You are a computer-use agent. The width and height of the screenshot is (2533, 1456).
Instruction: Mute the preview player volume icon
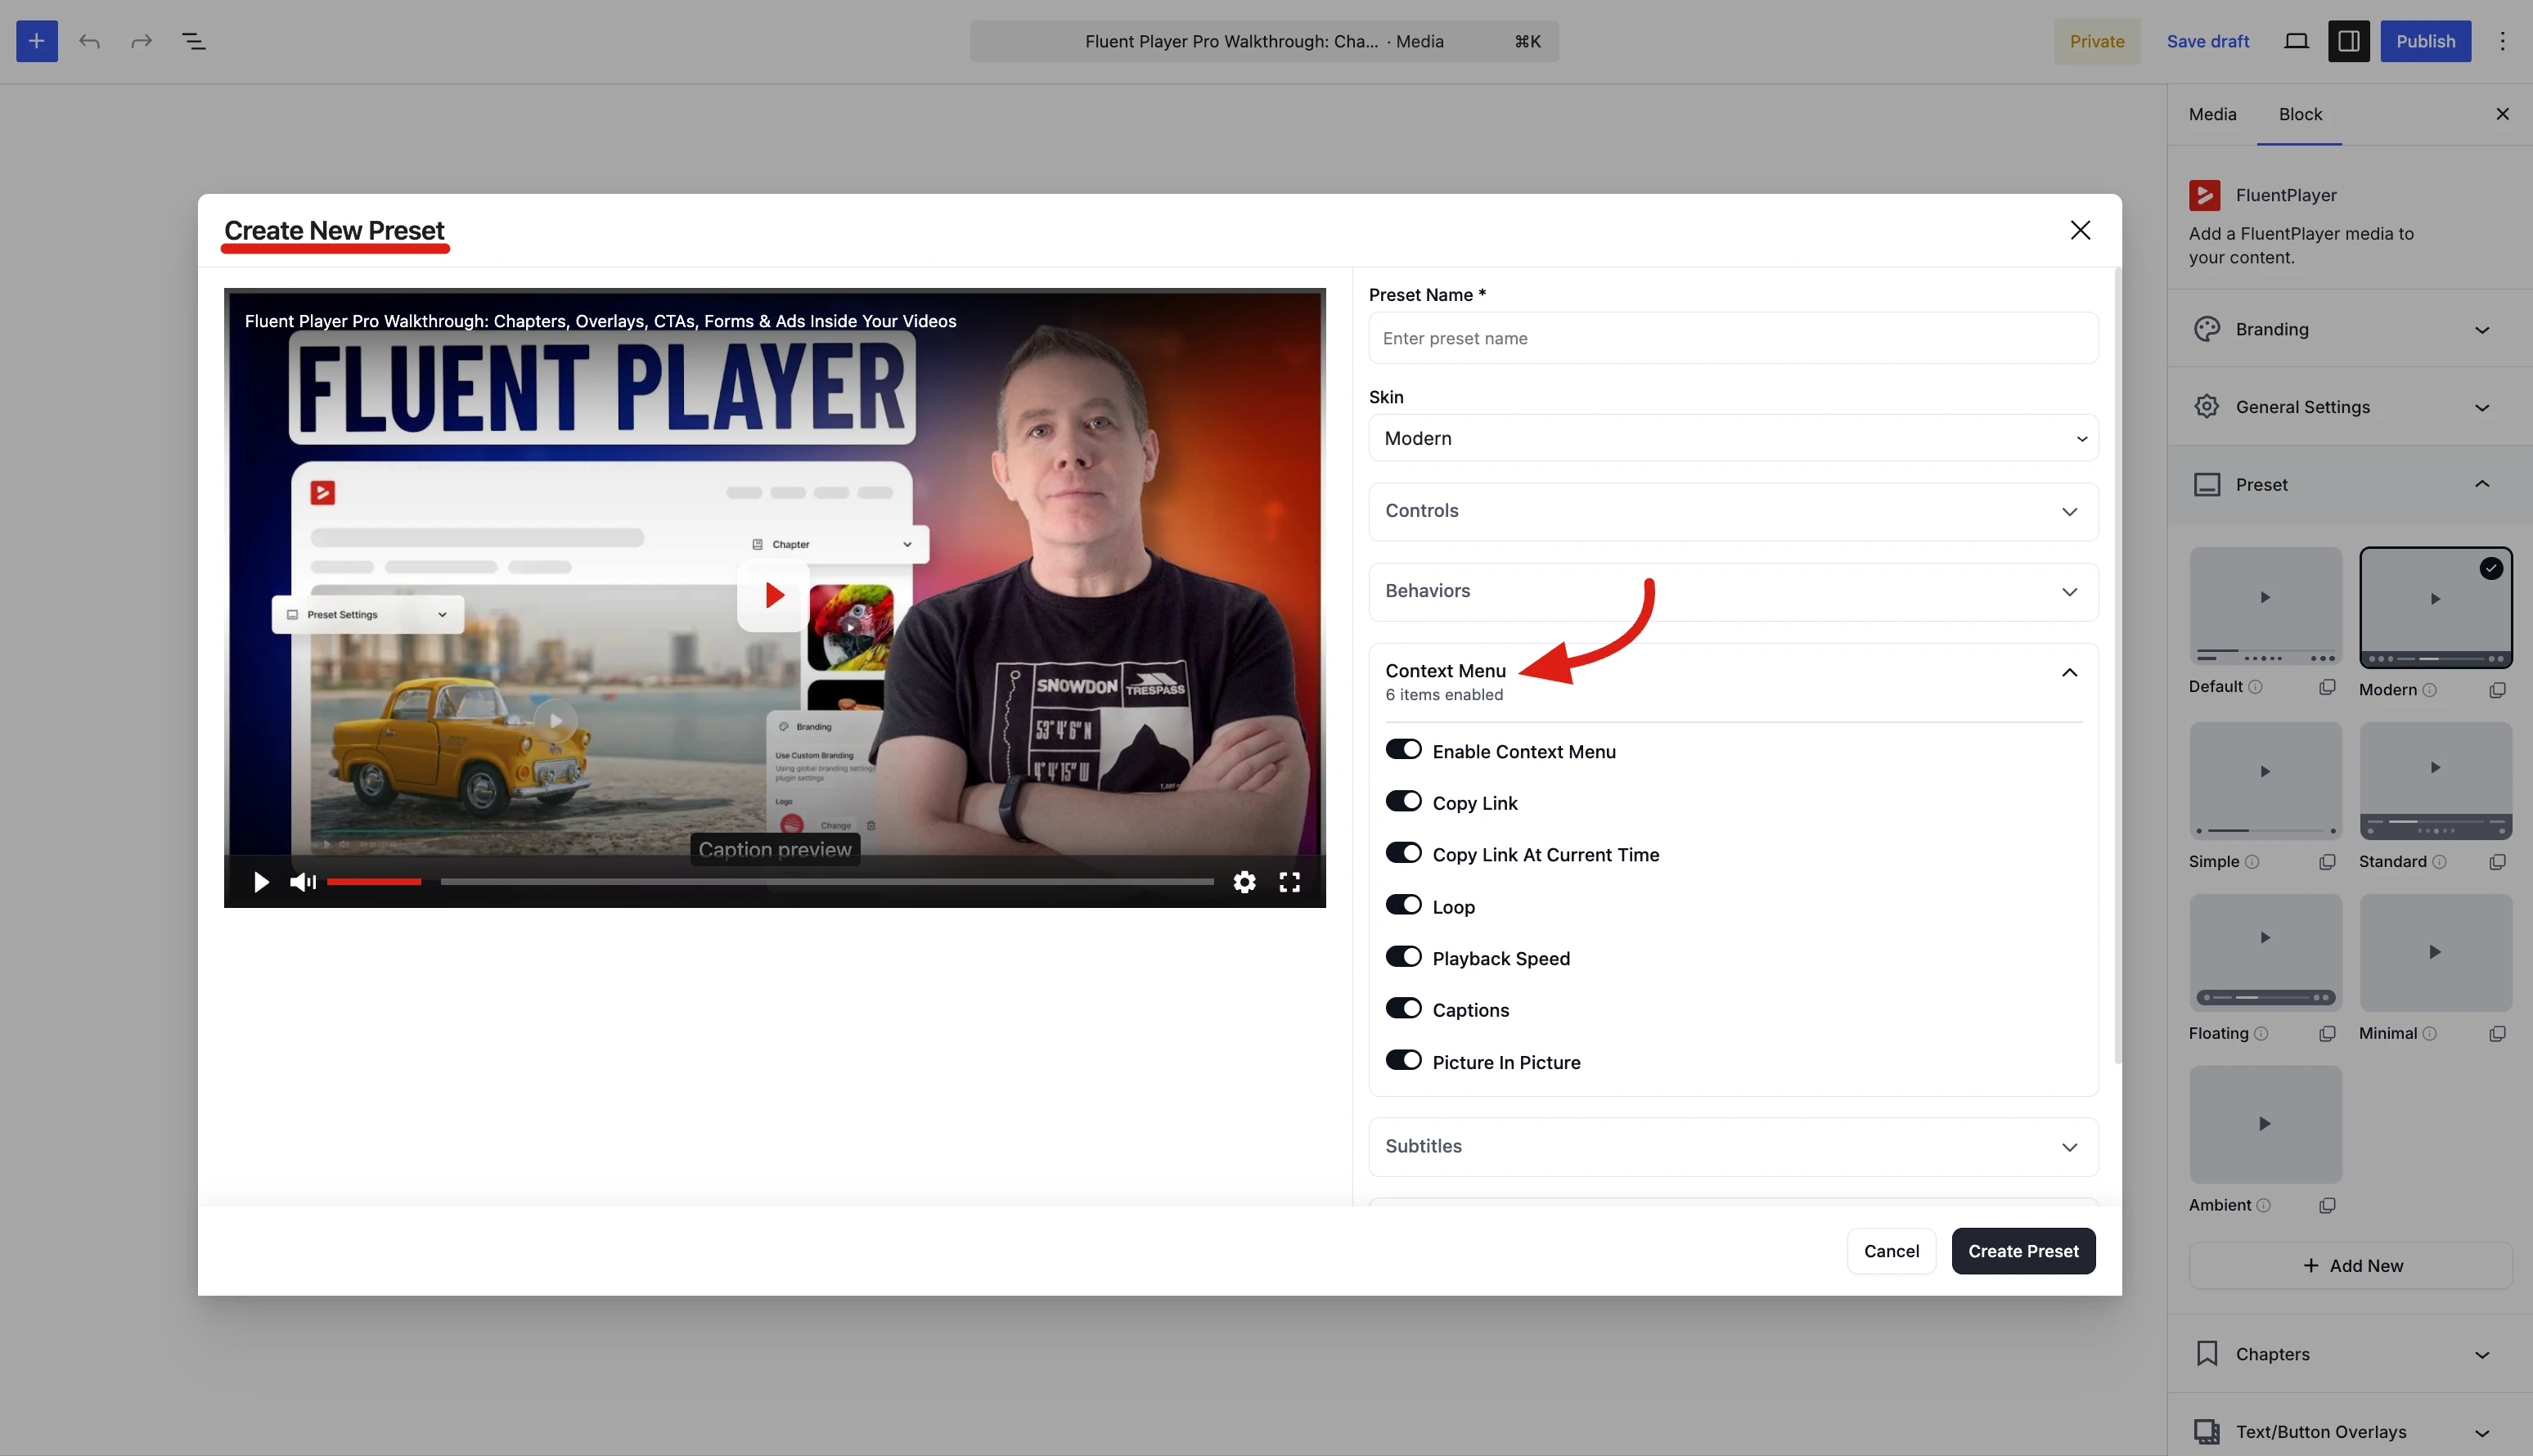click(x=303, y=882)
